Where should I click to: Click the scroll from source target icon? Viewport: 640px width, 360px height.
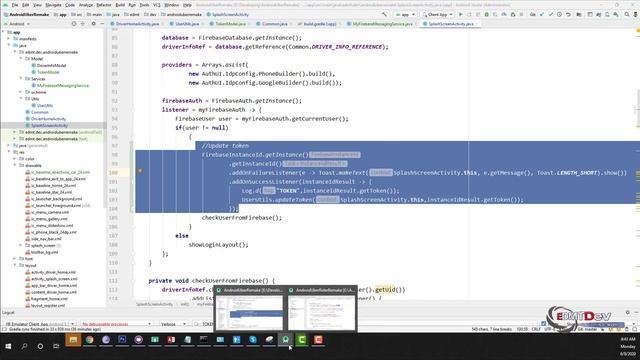click(74, 24)
